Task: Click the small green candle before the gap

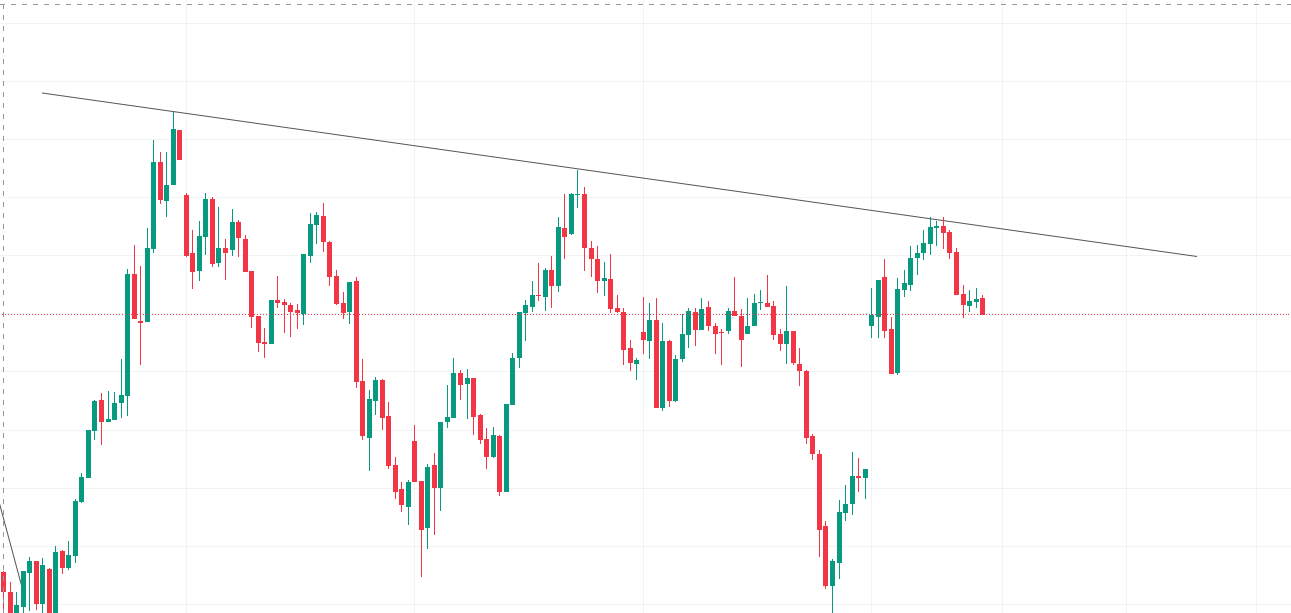Action: [x=865, y=473]
